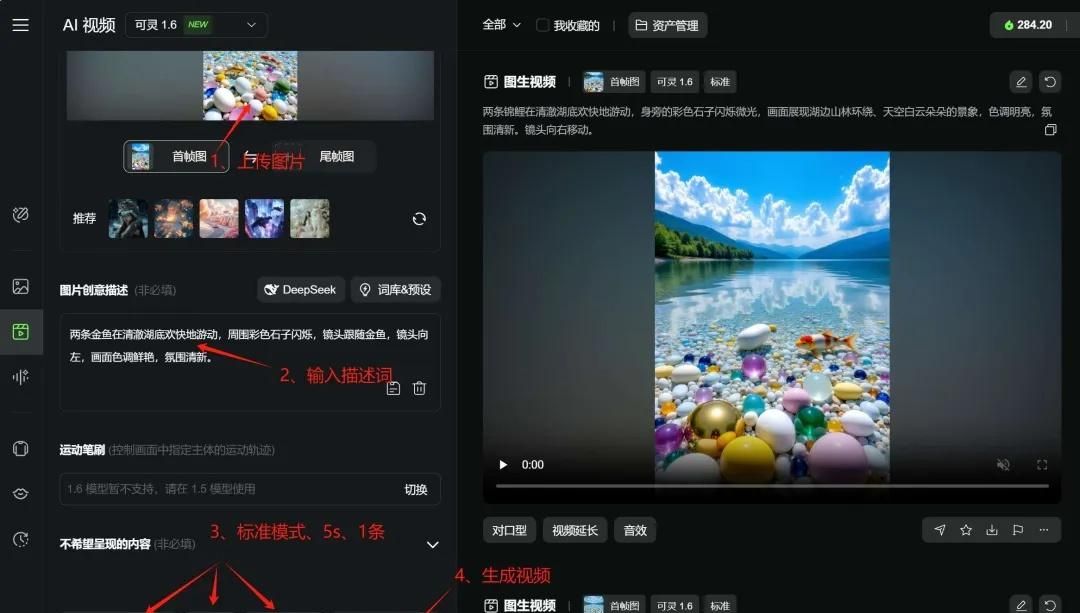Toggle fullscreen on the video player
Screen dimensions: 1080x613
1041,465
